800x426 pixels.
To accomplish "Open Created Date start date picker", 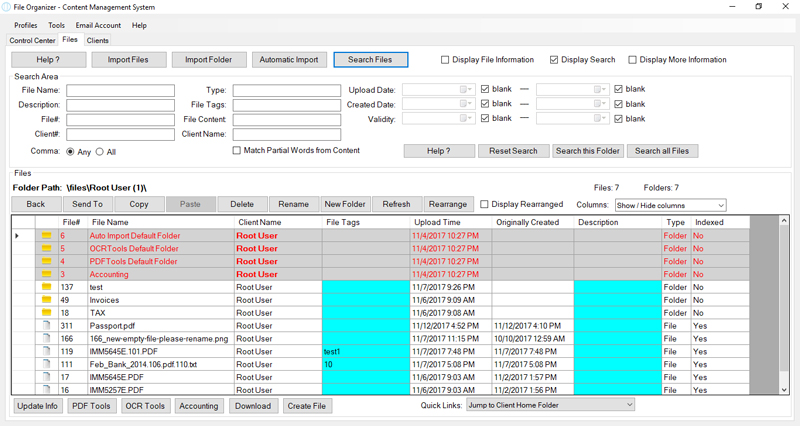I will [467, 104].
